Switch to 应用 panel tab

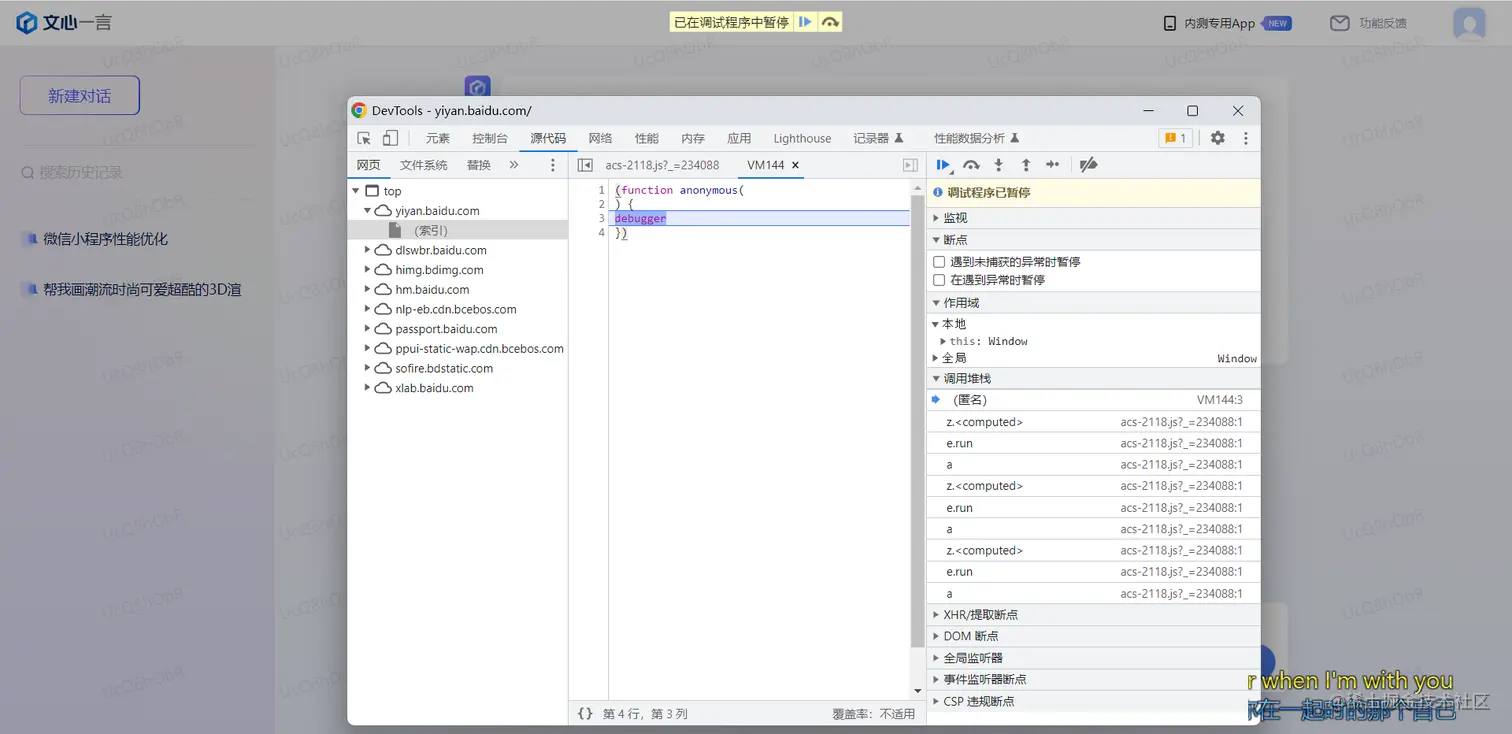[x=739, y=138]
